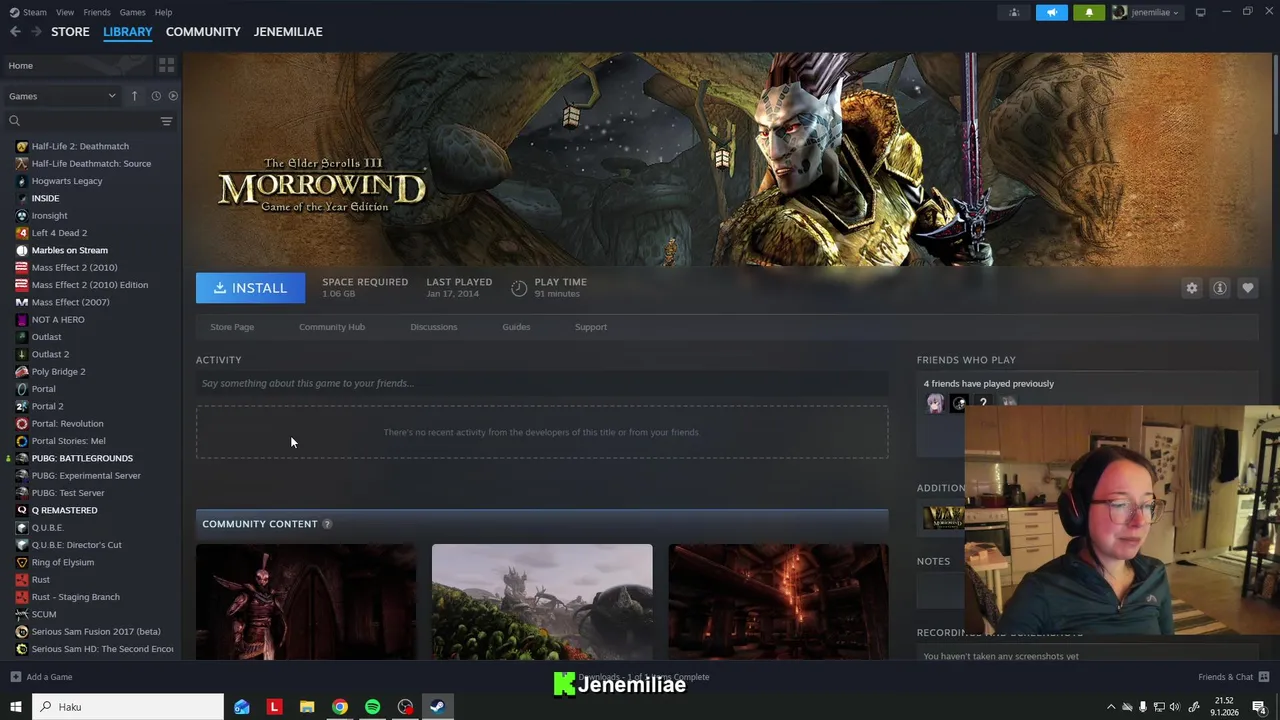Viewport: 1280px width, 720px height.
Task: Open the green notifications bell
Action: pyautogui.click(x=1089, y=12)
